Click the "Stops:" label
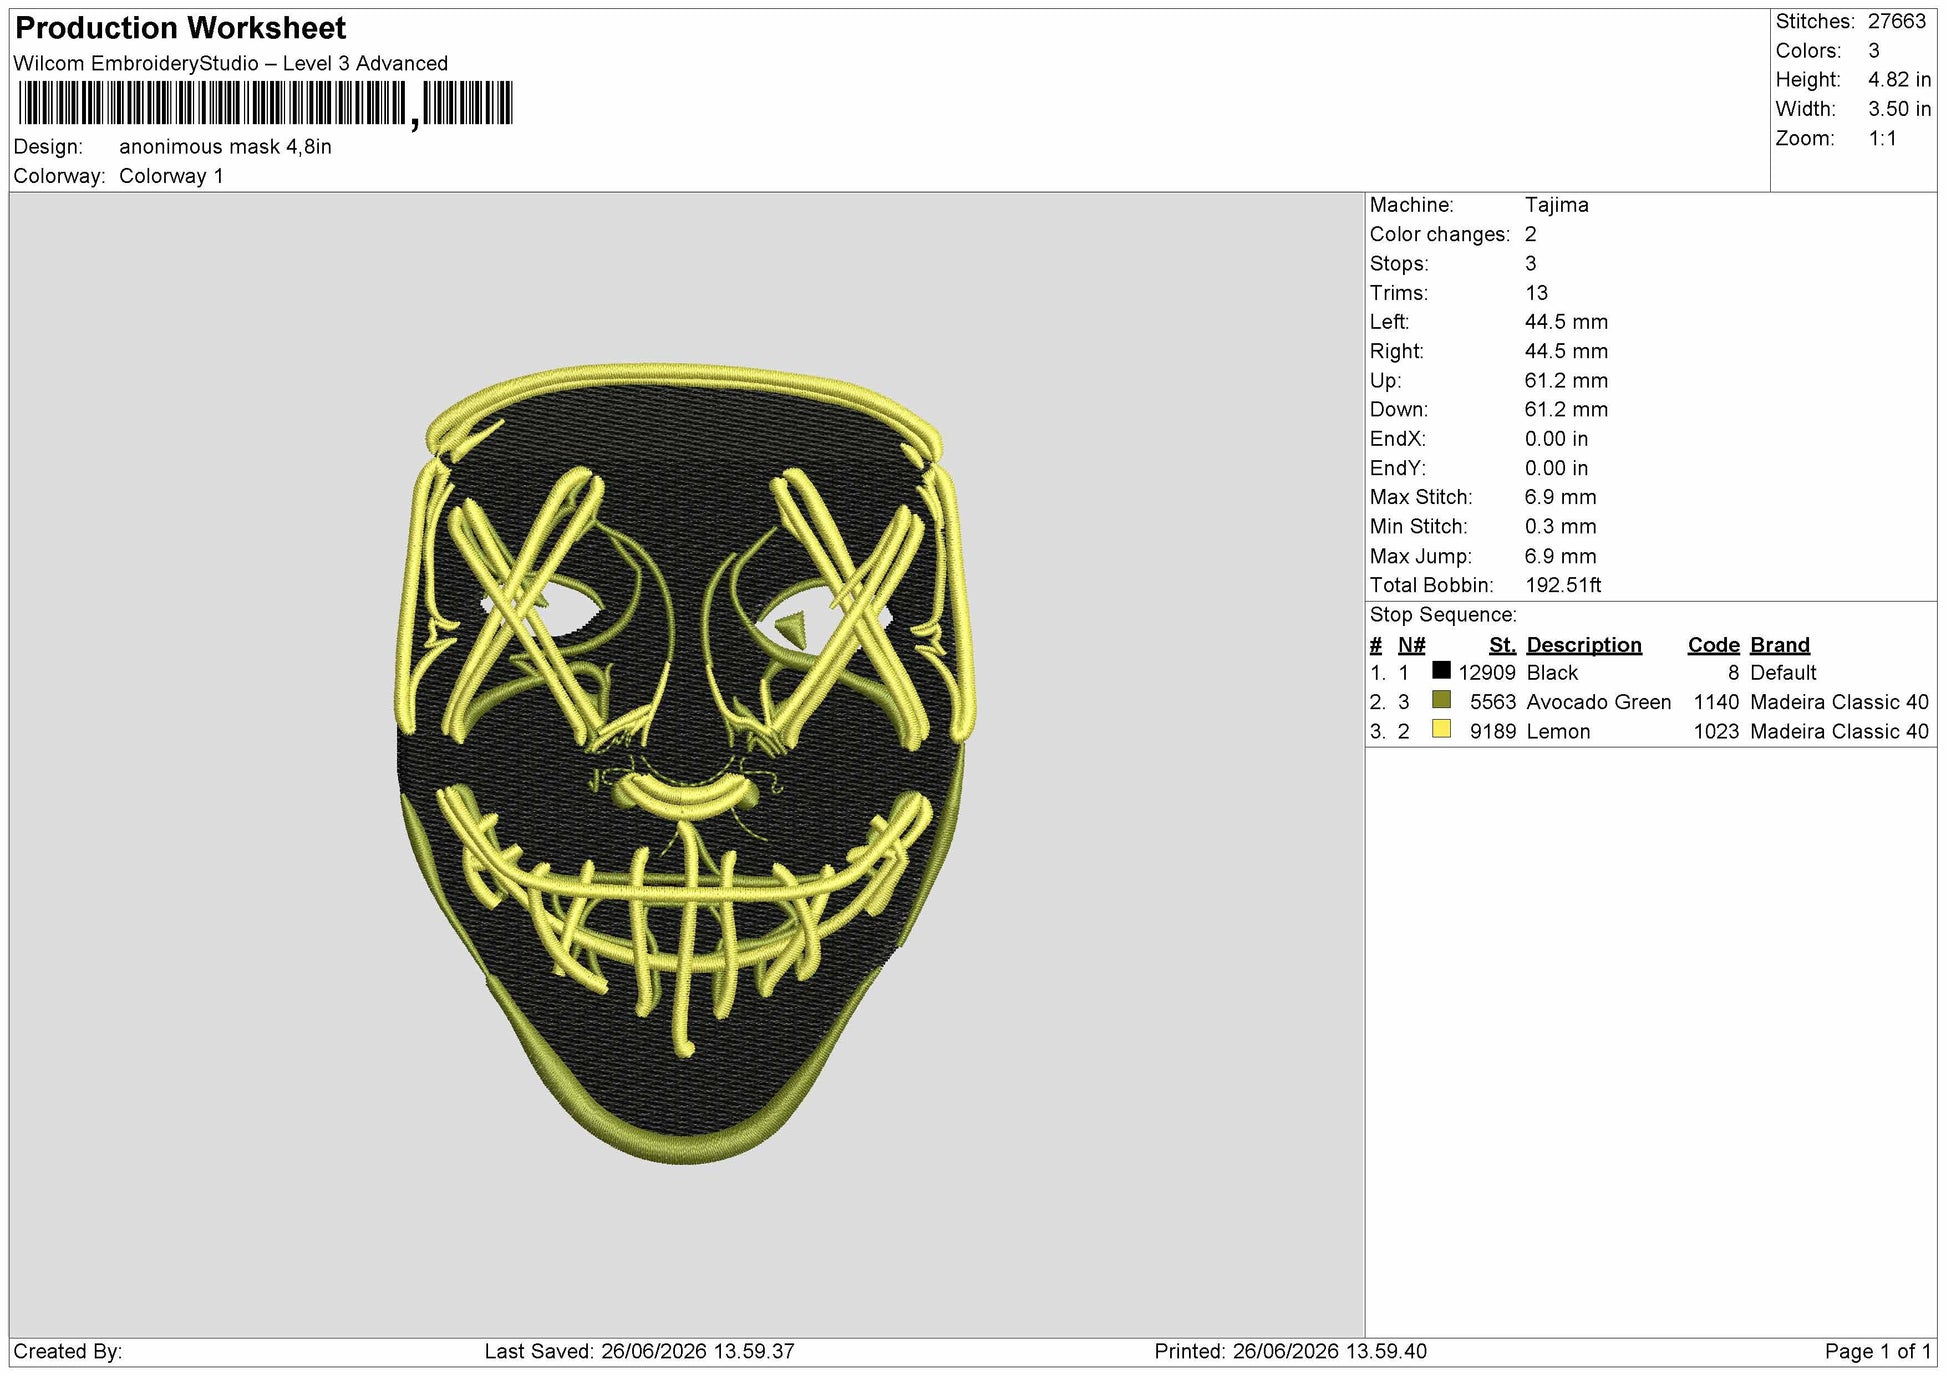 tap(1399, 264)
